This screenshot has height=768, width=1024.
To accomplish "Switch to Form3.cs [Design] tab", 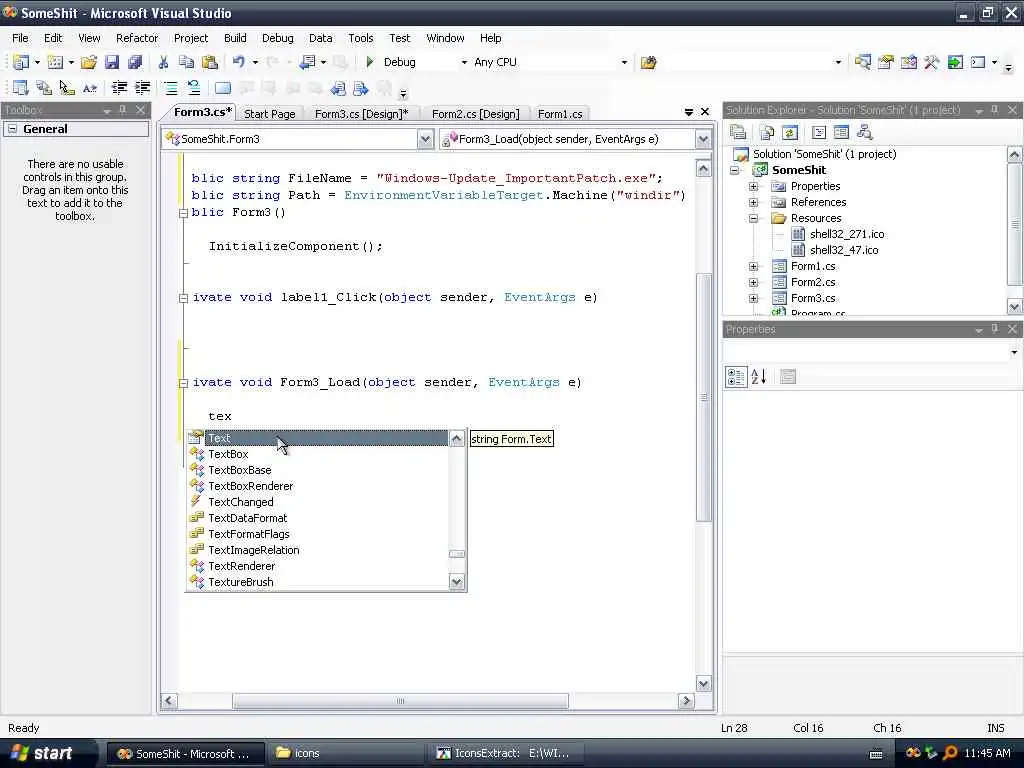I will pyautogui.click(x=361, y=114).
